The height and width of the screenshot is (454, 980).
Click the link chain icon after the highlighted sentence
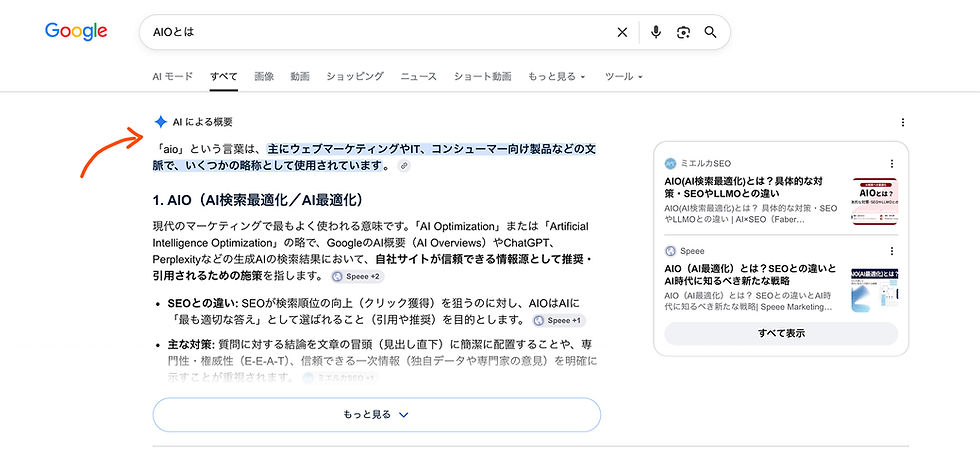pyautogui.click(x=404, y=166)
